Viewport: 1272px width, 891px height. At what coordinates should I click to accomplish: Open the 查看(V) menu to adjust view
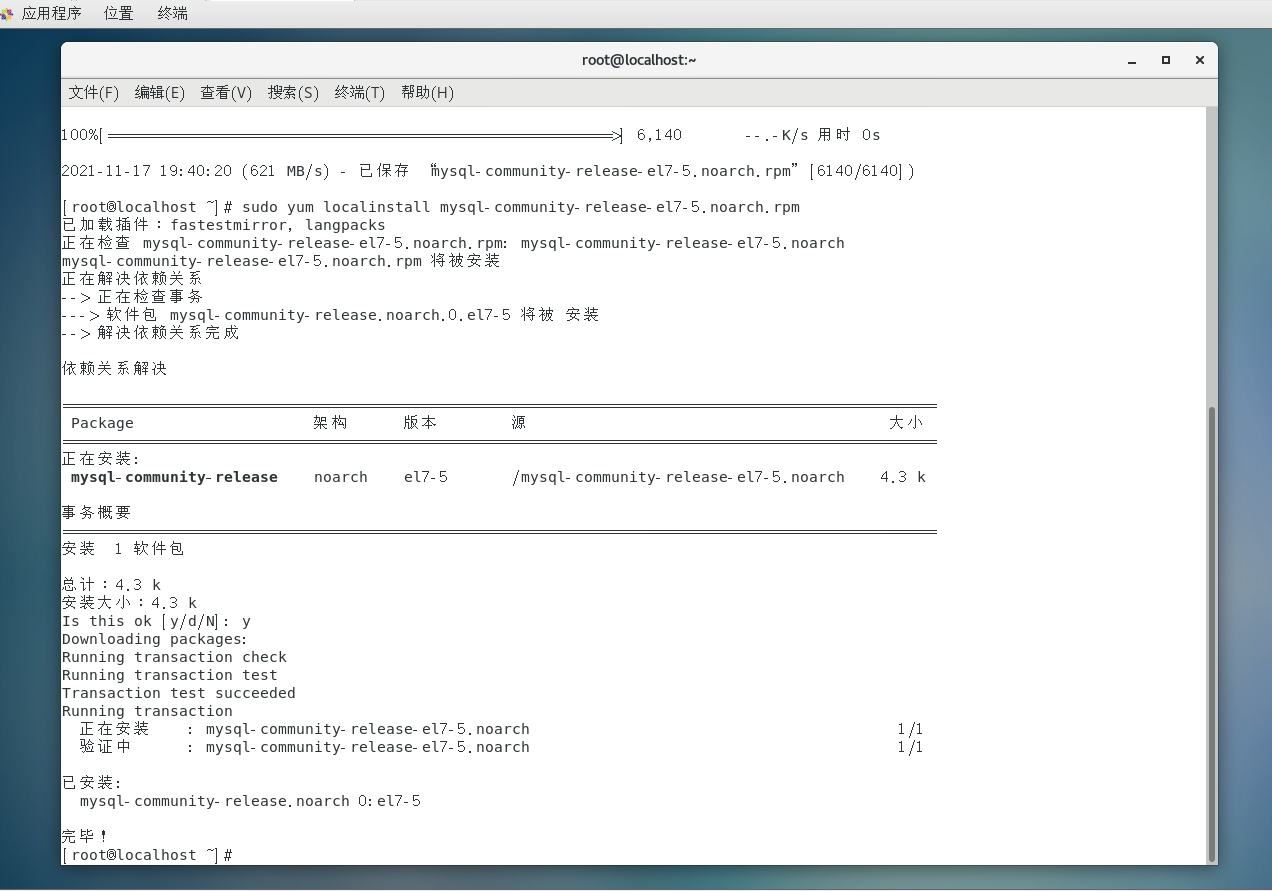226,92
